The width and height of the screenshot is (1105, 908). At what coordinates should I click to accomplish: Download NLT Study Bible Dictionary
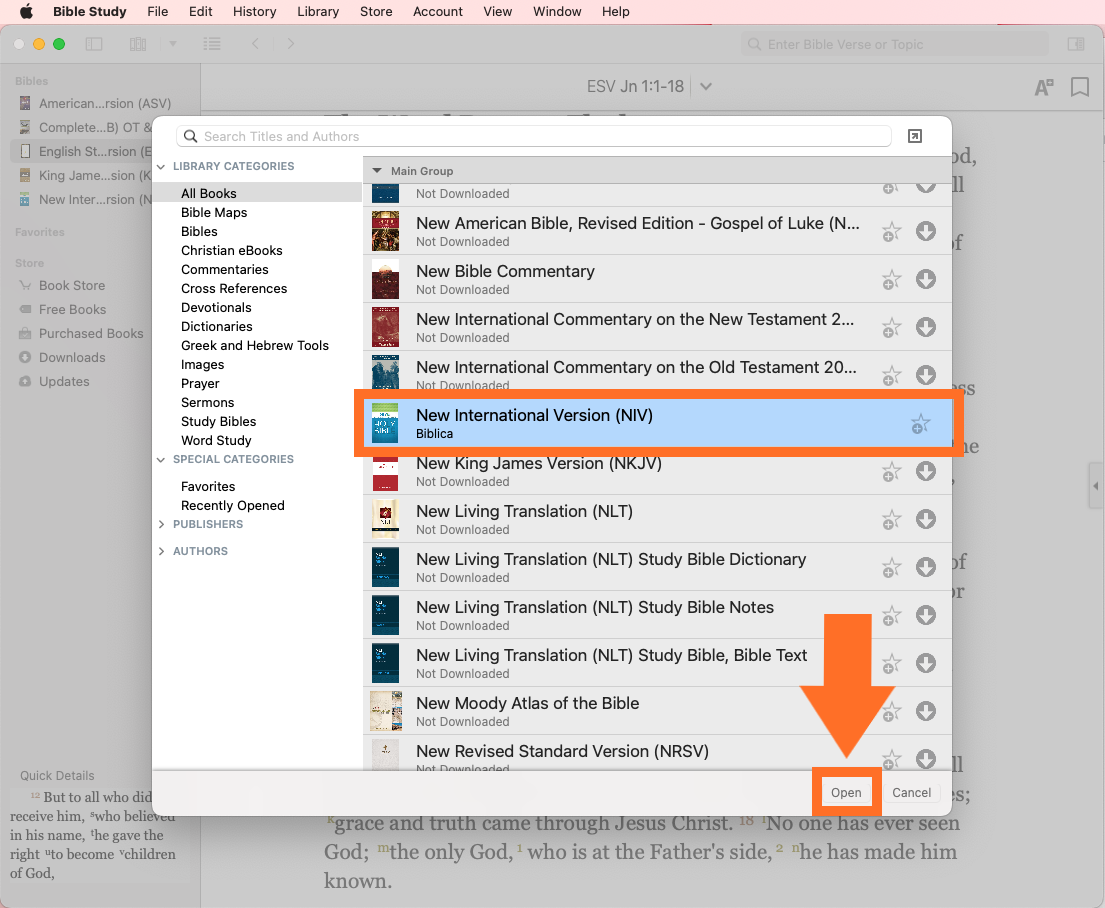coord(925,567)
